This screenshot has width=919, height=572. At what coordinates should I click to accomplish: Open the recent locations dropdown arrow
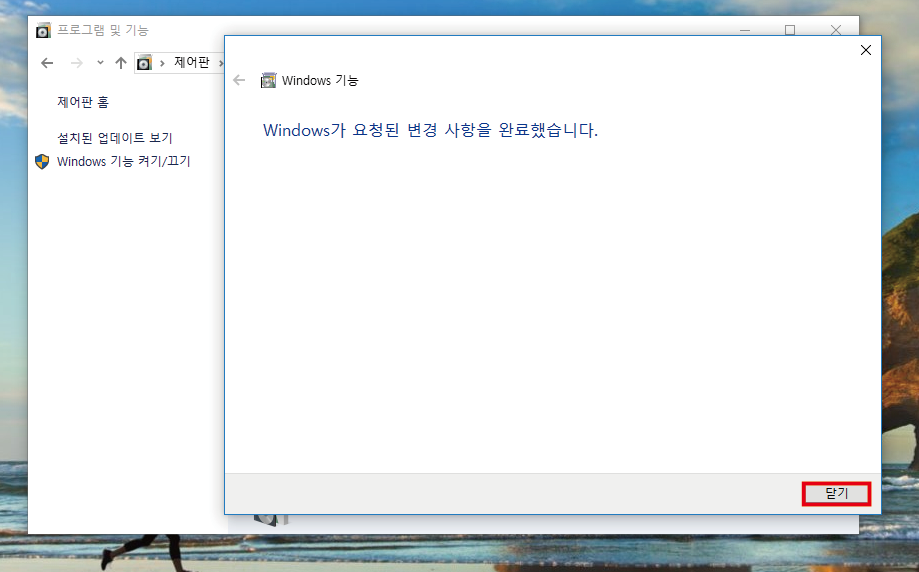[100, 62]
